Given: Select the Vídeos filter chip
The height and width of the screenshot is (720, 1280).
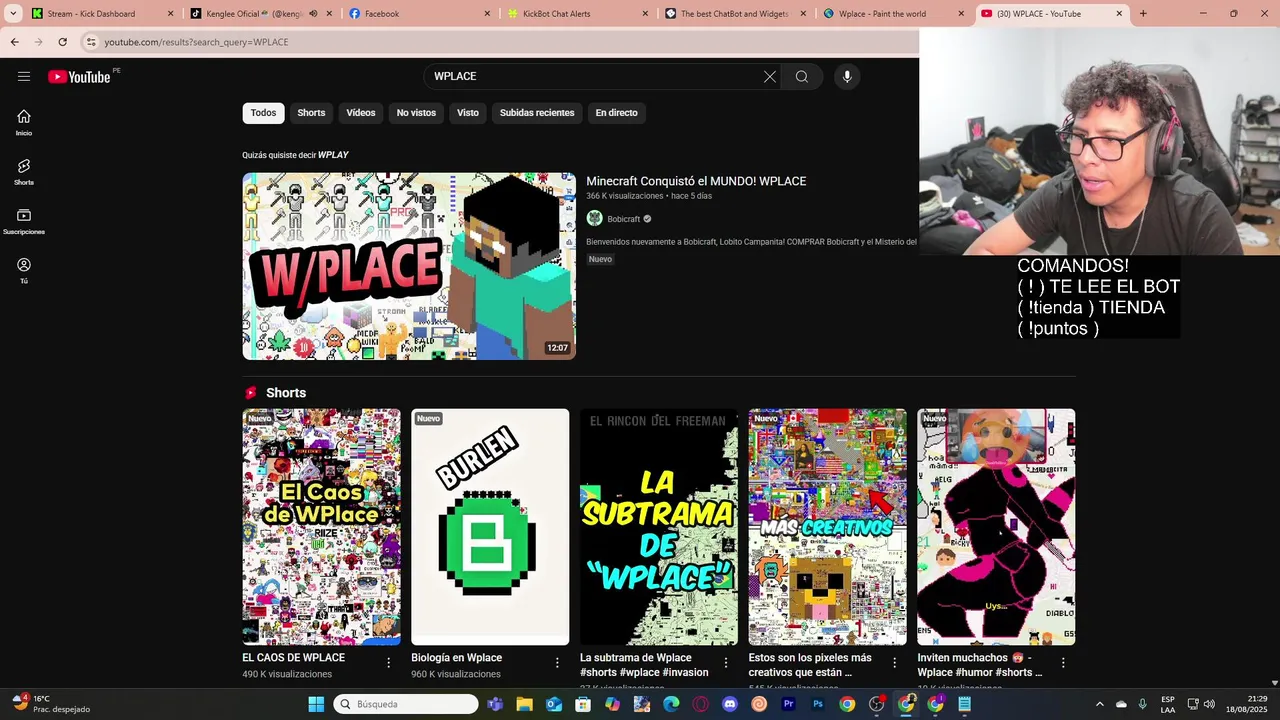Looking at the screenshot, I should click(x=361, y=113).
